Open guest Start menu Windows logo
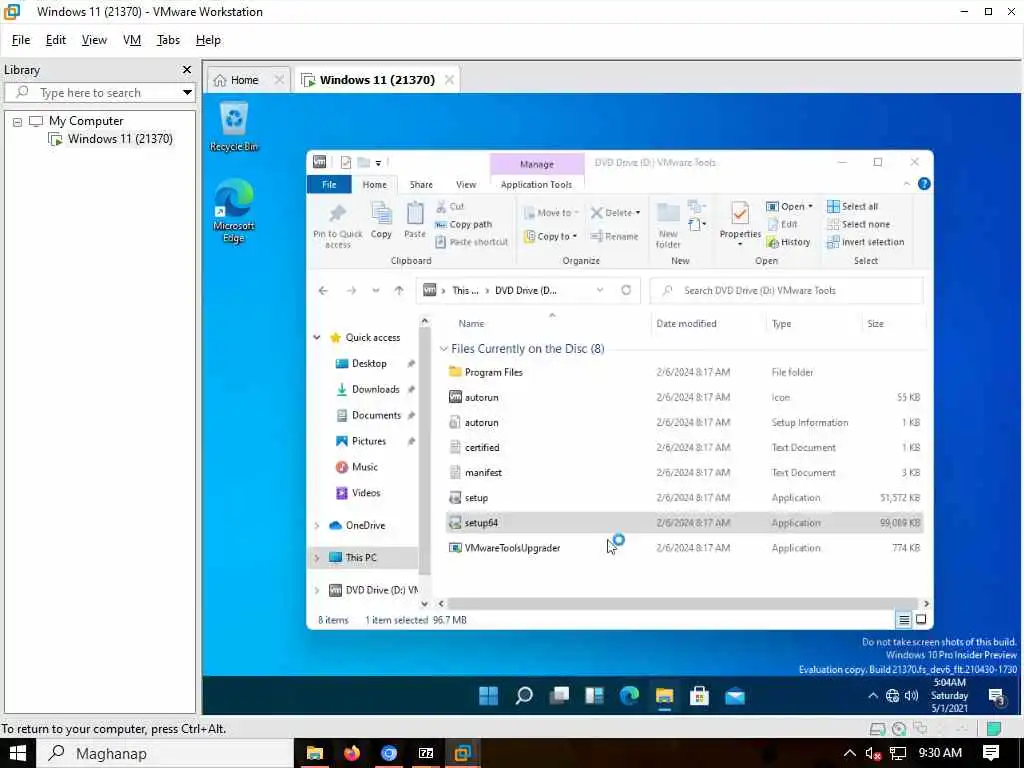The height and width of the screenshot is (768, 1024). pyautogui.click(x=488, y=696)
